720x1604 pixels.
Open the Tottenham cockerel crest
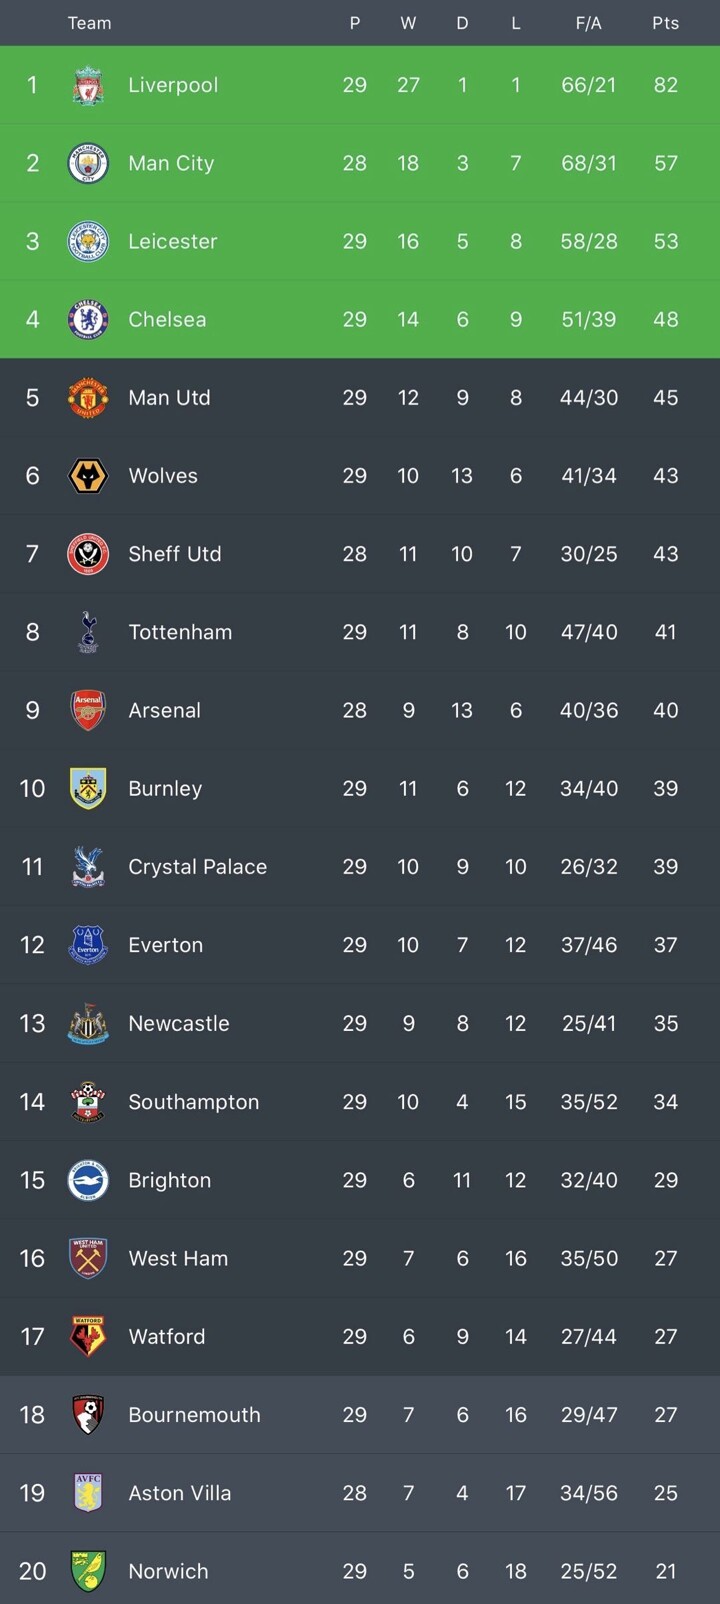point(88,632)
